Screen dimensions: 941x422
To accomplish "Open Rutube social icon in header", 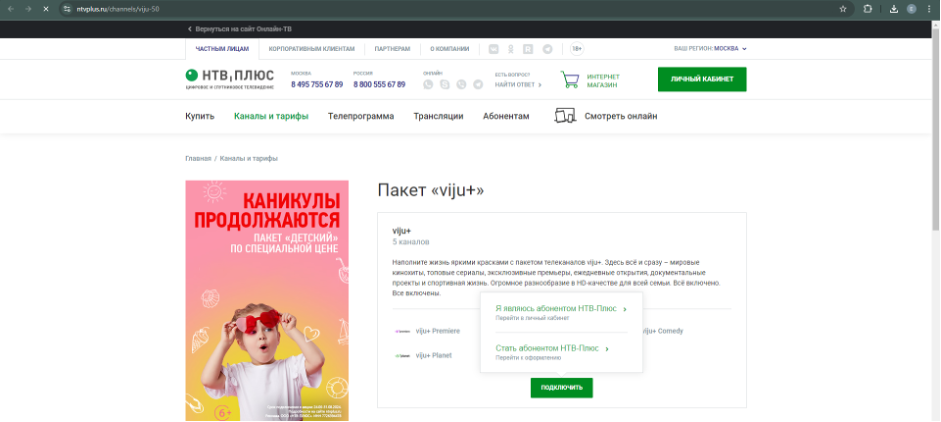I will tap(529, 49).
